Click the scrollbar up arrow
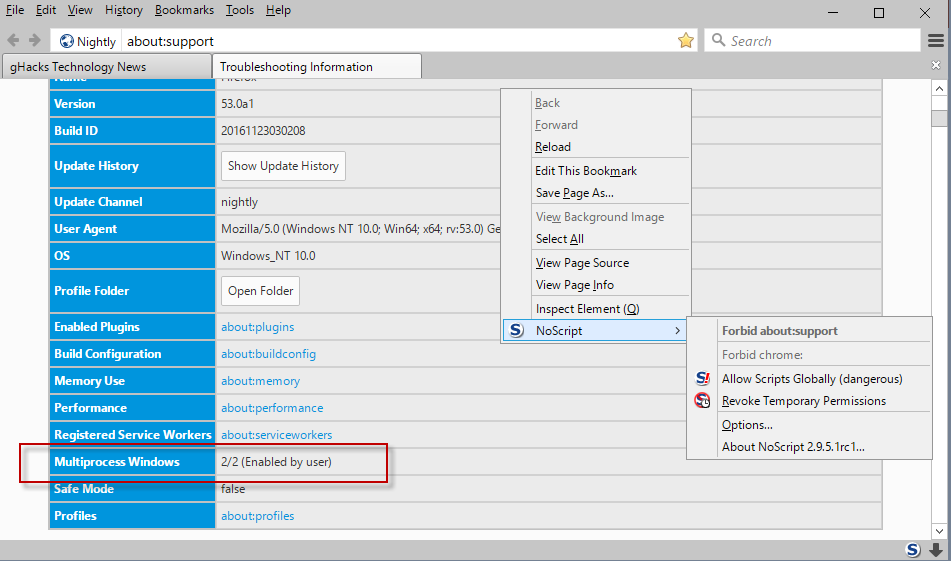This screenshot has width=951, height=561. pyautogui.click(x=939, y=89)
